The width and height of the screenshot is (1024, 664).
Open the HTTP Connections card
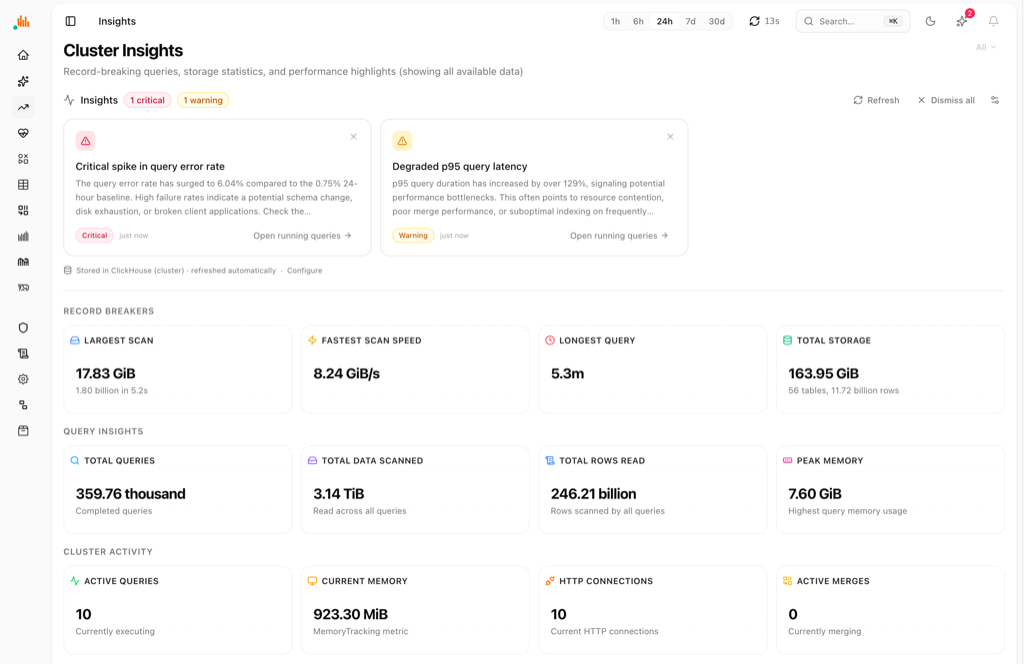tap(653, 610)
